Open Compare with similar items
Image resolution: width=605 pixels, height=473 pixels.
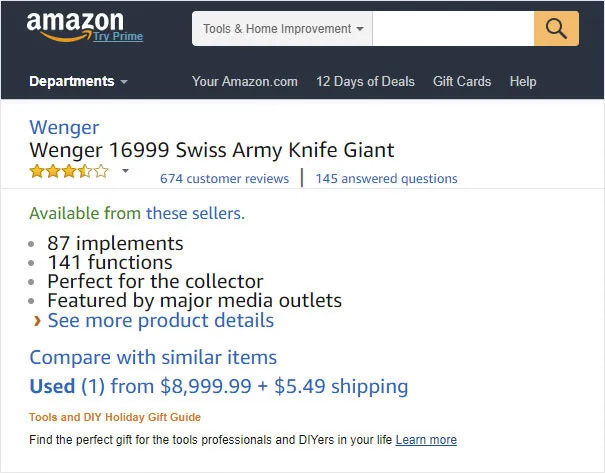click(x=153, y=357)
